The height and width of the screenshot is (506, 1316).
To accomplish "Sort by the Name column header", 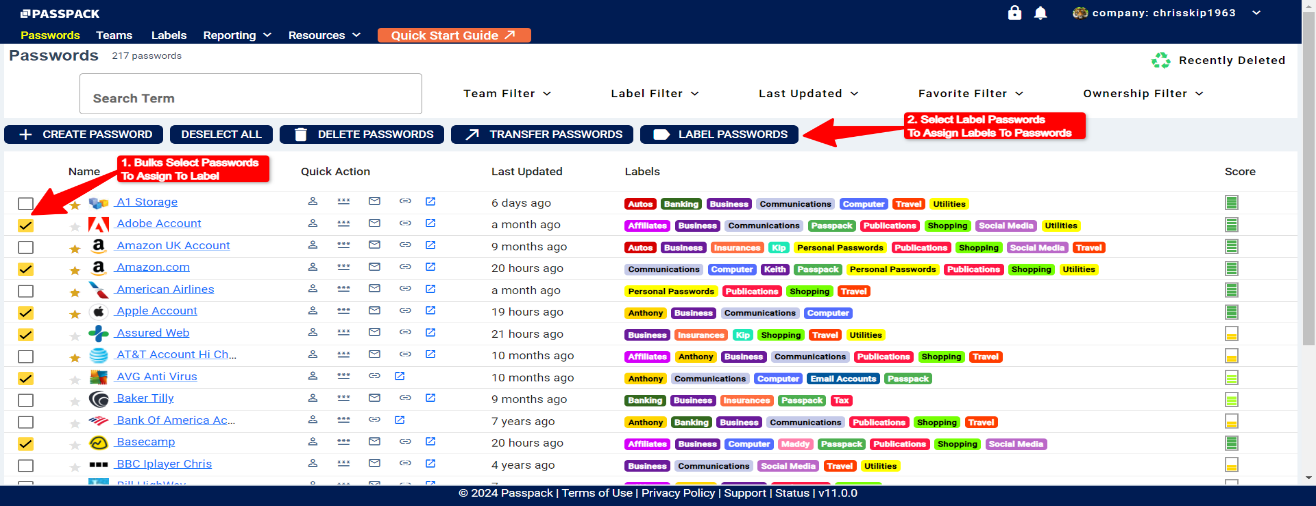I will (84, 171).
